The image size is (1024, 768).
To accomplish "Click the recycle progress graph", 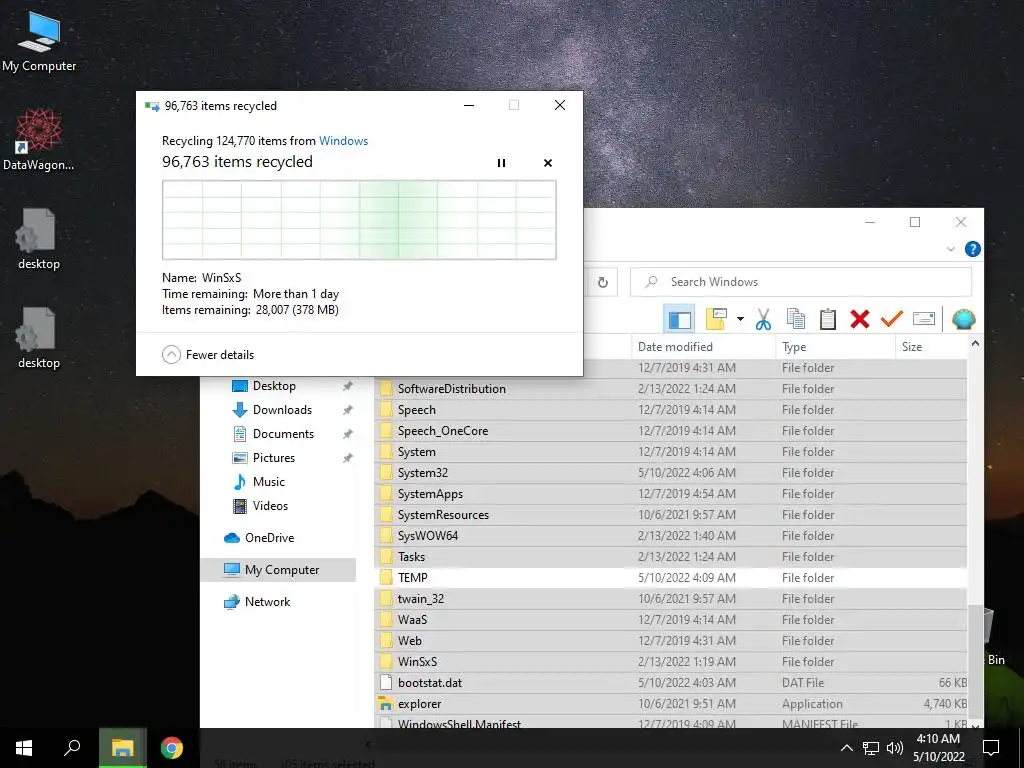I will [x=359, y=220].
